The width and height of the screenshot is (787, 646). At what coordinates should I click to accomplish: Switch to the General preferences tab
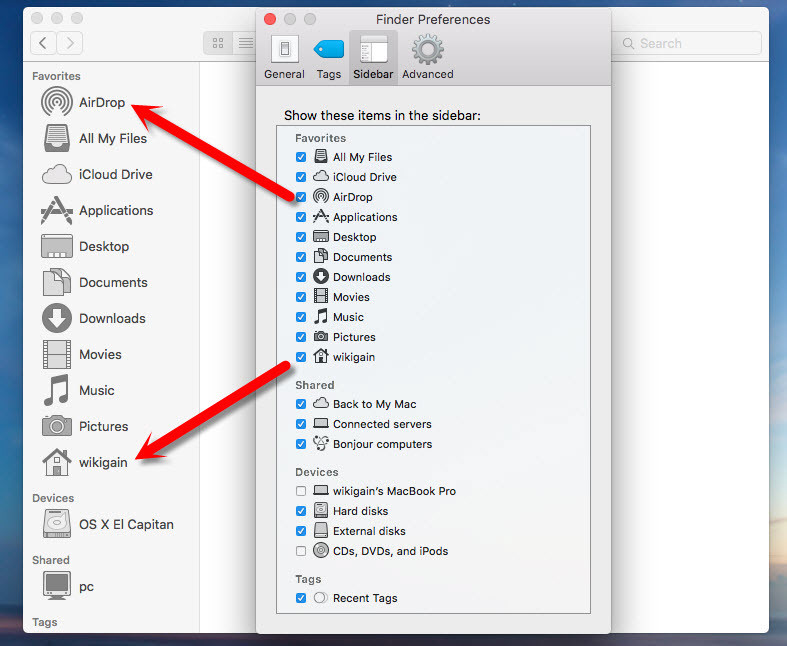coord(284,57)
